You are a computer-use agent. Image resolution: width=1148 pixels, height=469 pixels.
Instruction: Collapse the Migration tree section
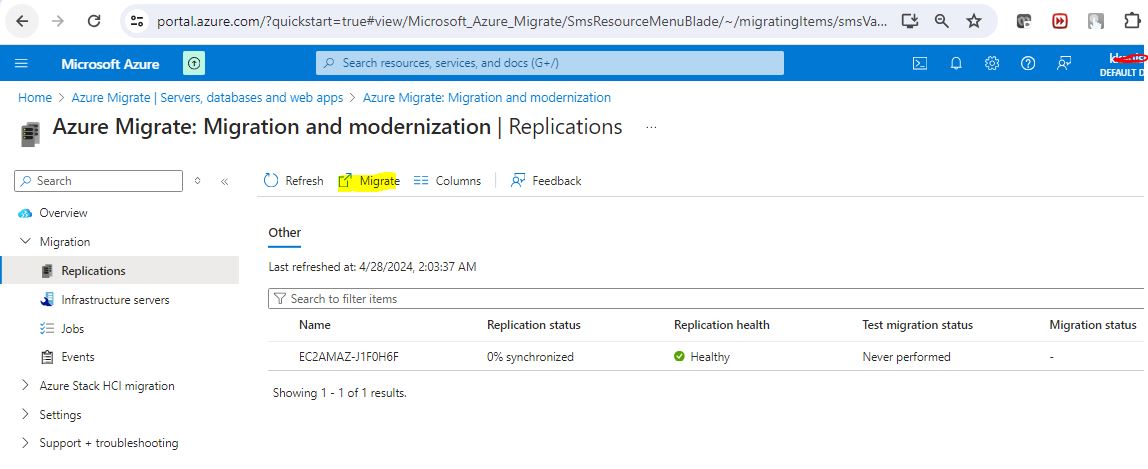click(x=26, y=242)
